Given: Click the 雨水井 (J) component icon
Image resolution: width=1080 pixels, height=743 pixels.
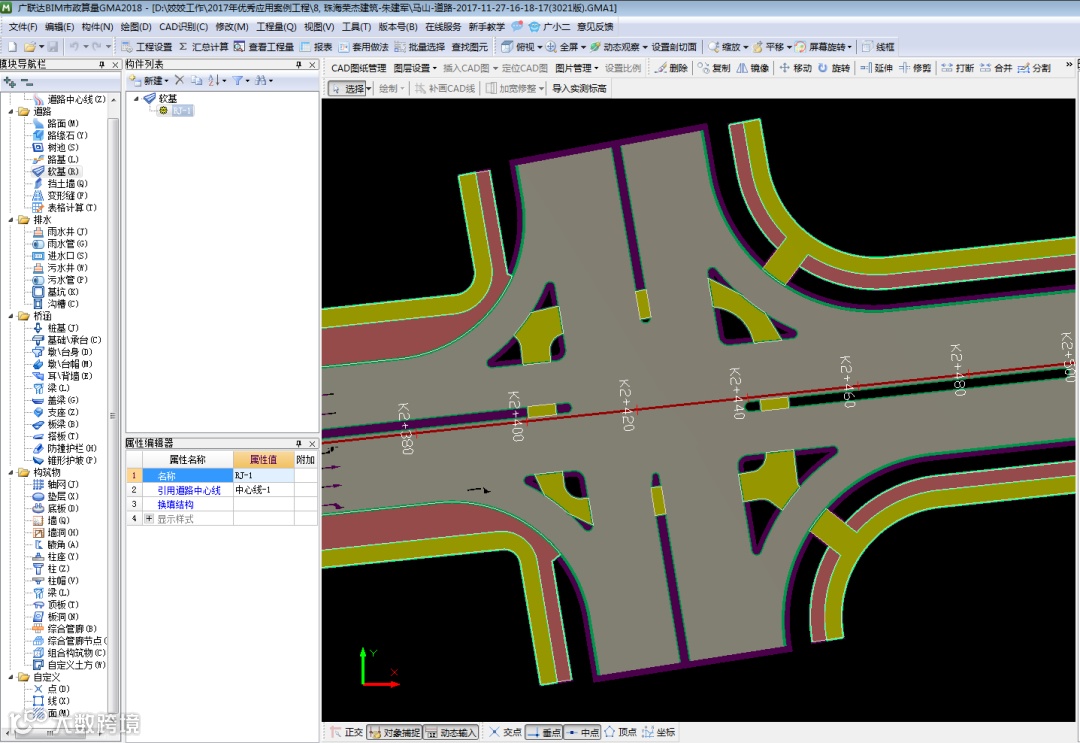Looking at the screenshot, I should tap(38, 232).
